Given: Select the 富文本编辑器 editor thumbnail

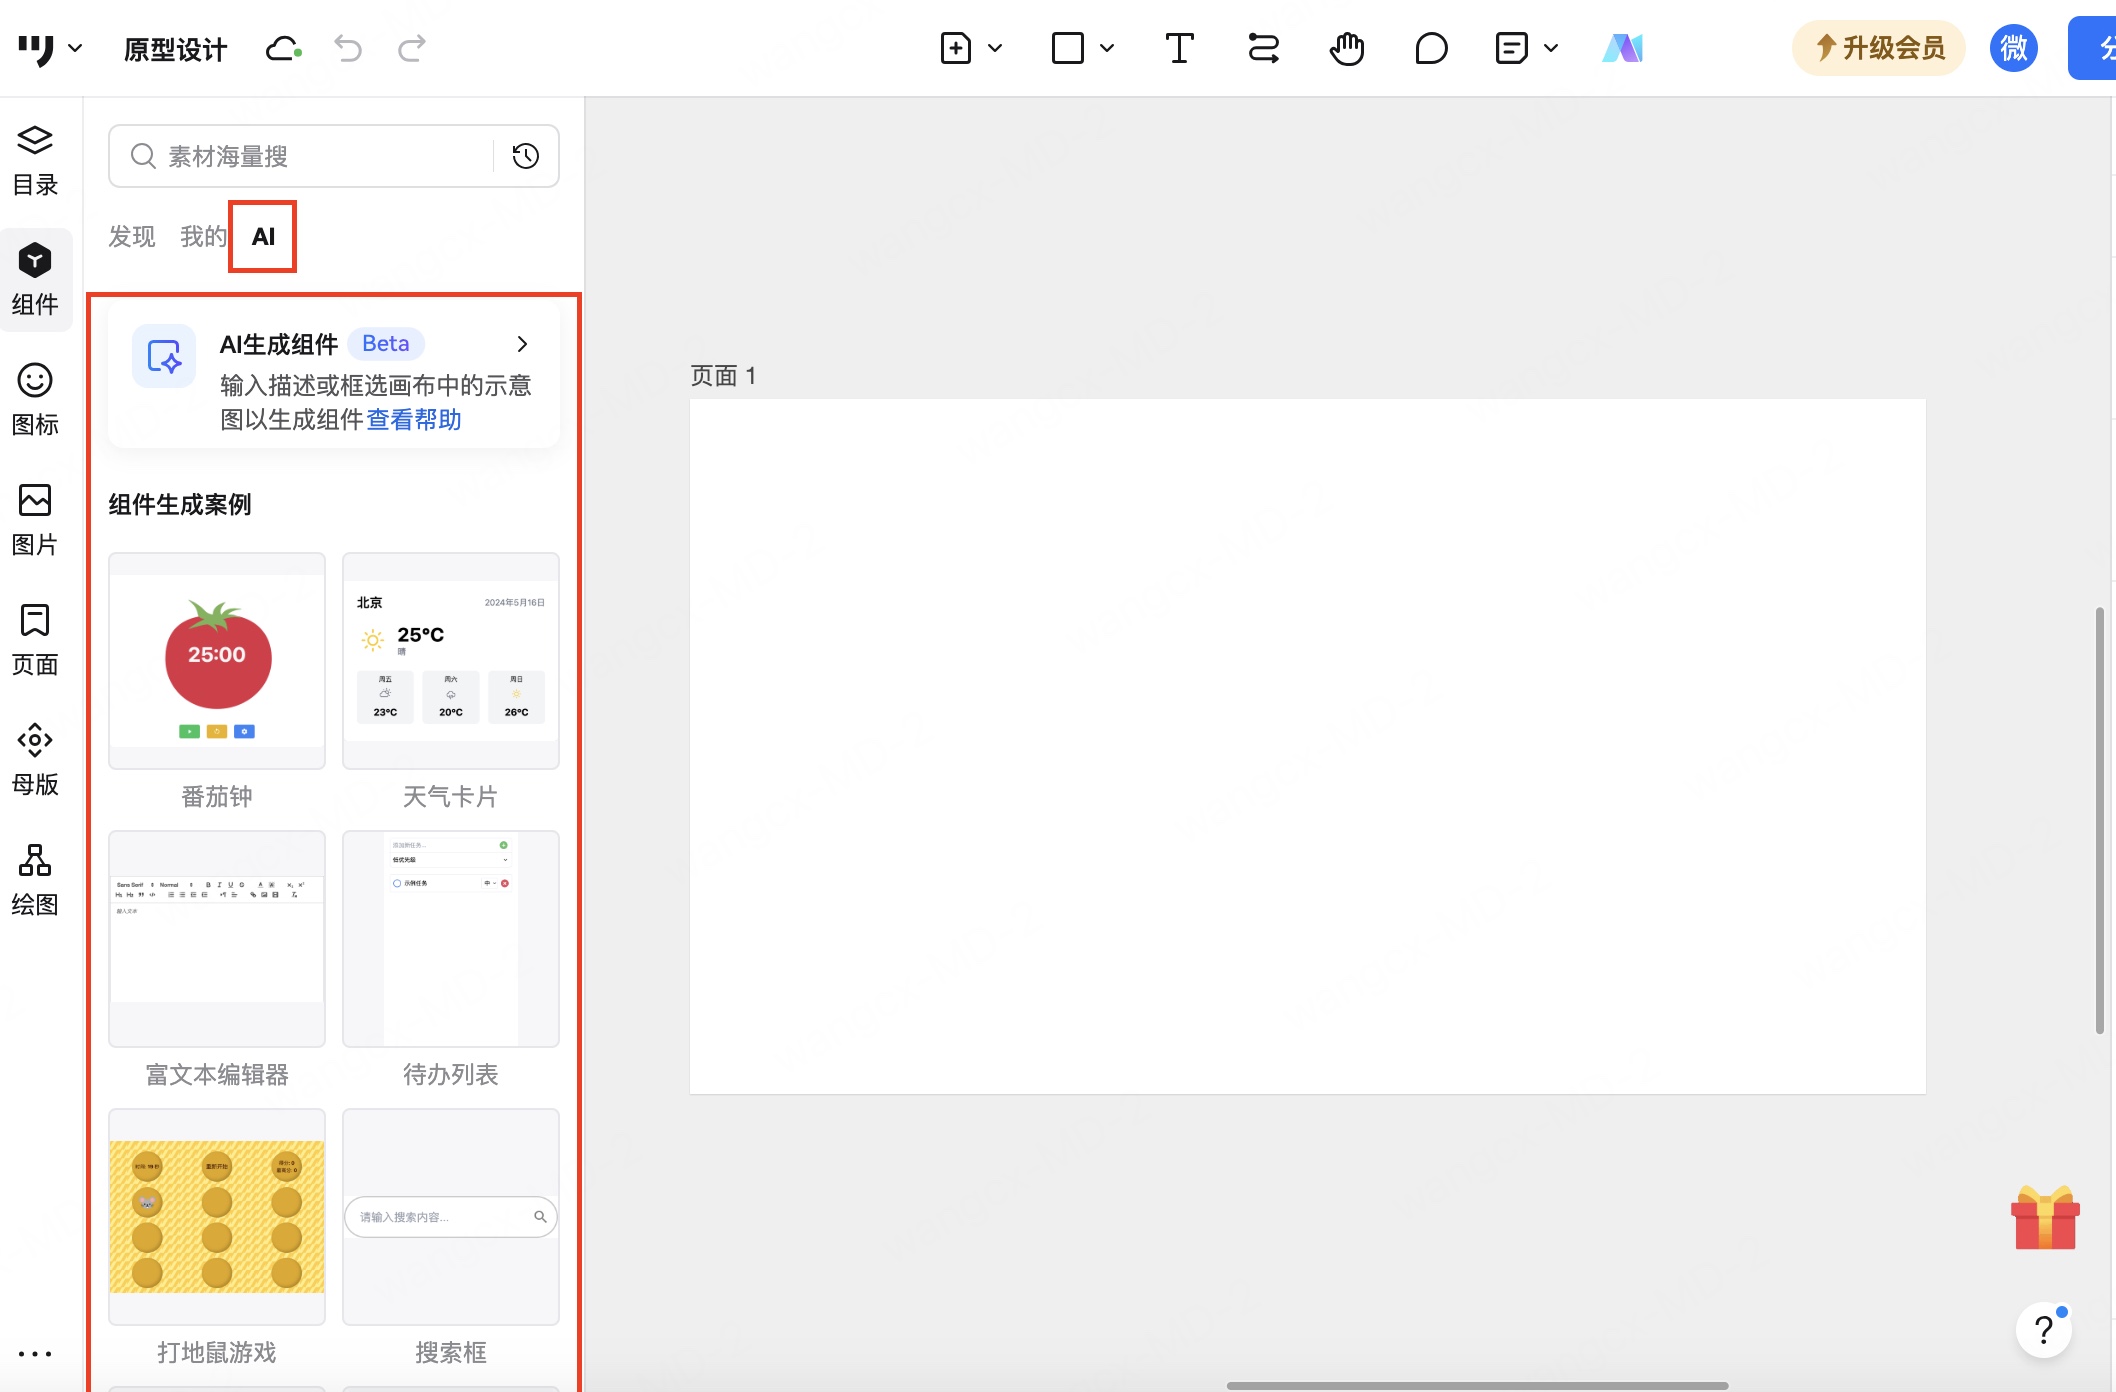Looking at the screenshot, I should click(217, 938).
